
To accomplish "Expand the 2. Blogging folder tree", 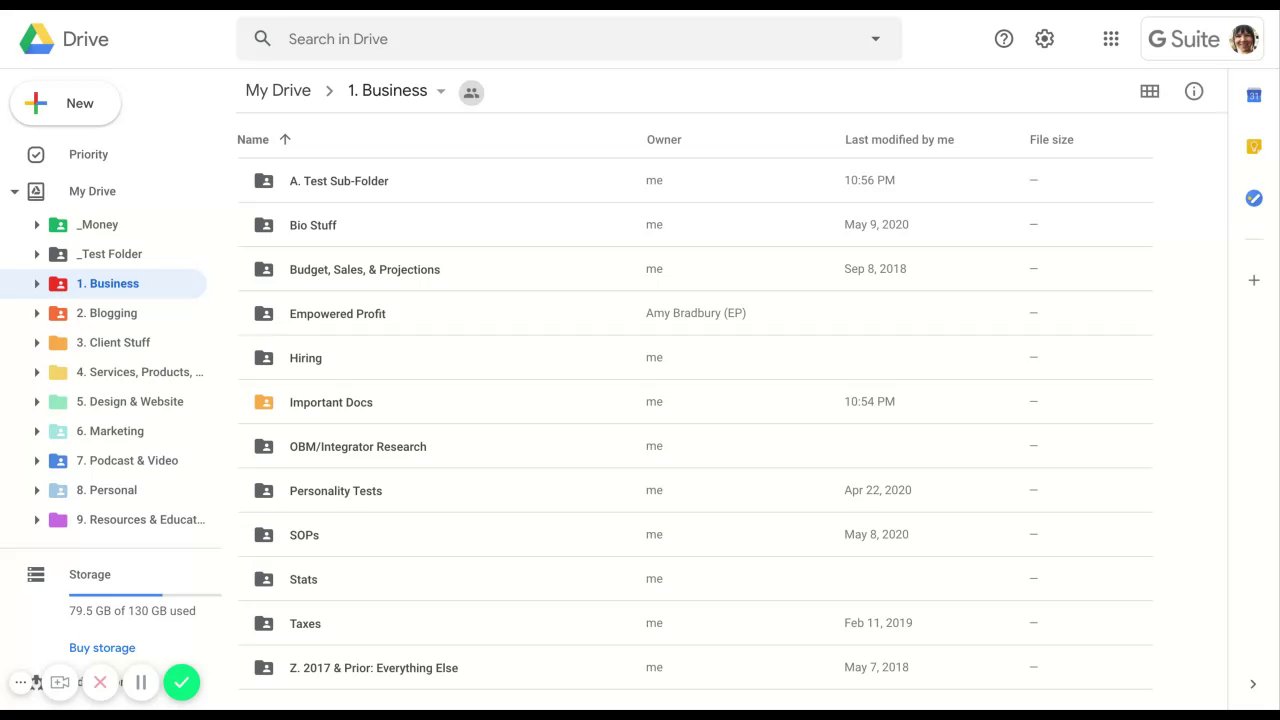I will [x=37, y=313].
